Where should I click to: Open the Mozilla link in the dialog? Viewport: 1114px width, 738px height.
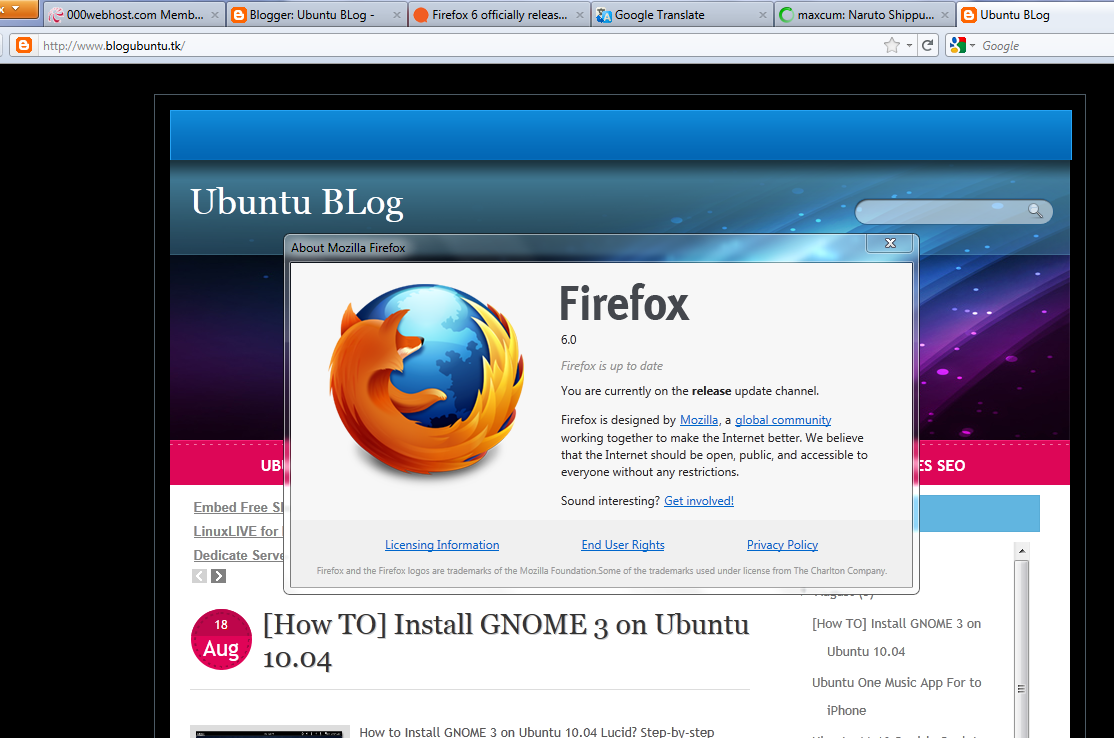click(x=699, y=420)
